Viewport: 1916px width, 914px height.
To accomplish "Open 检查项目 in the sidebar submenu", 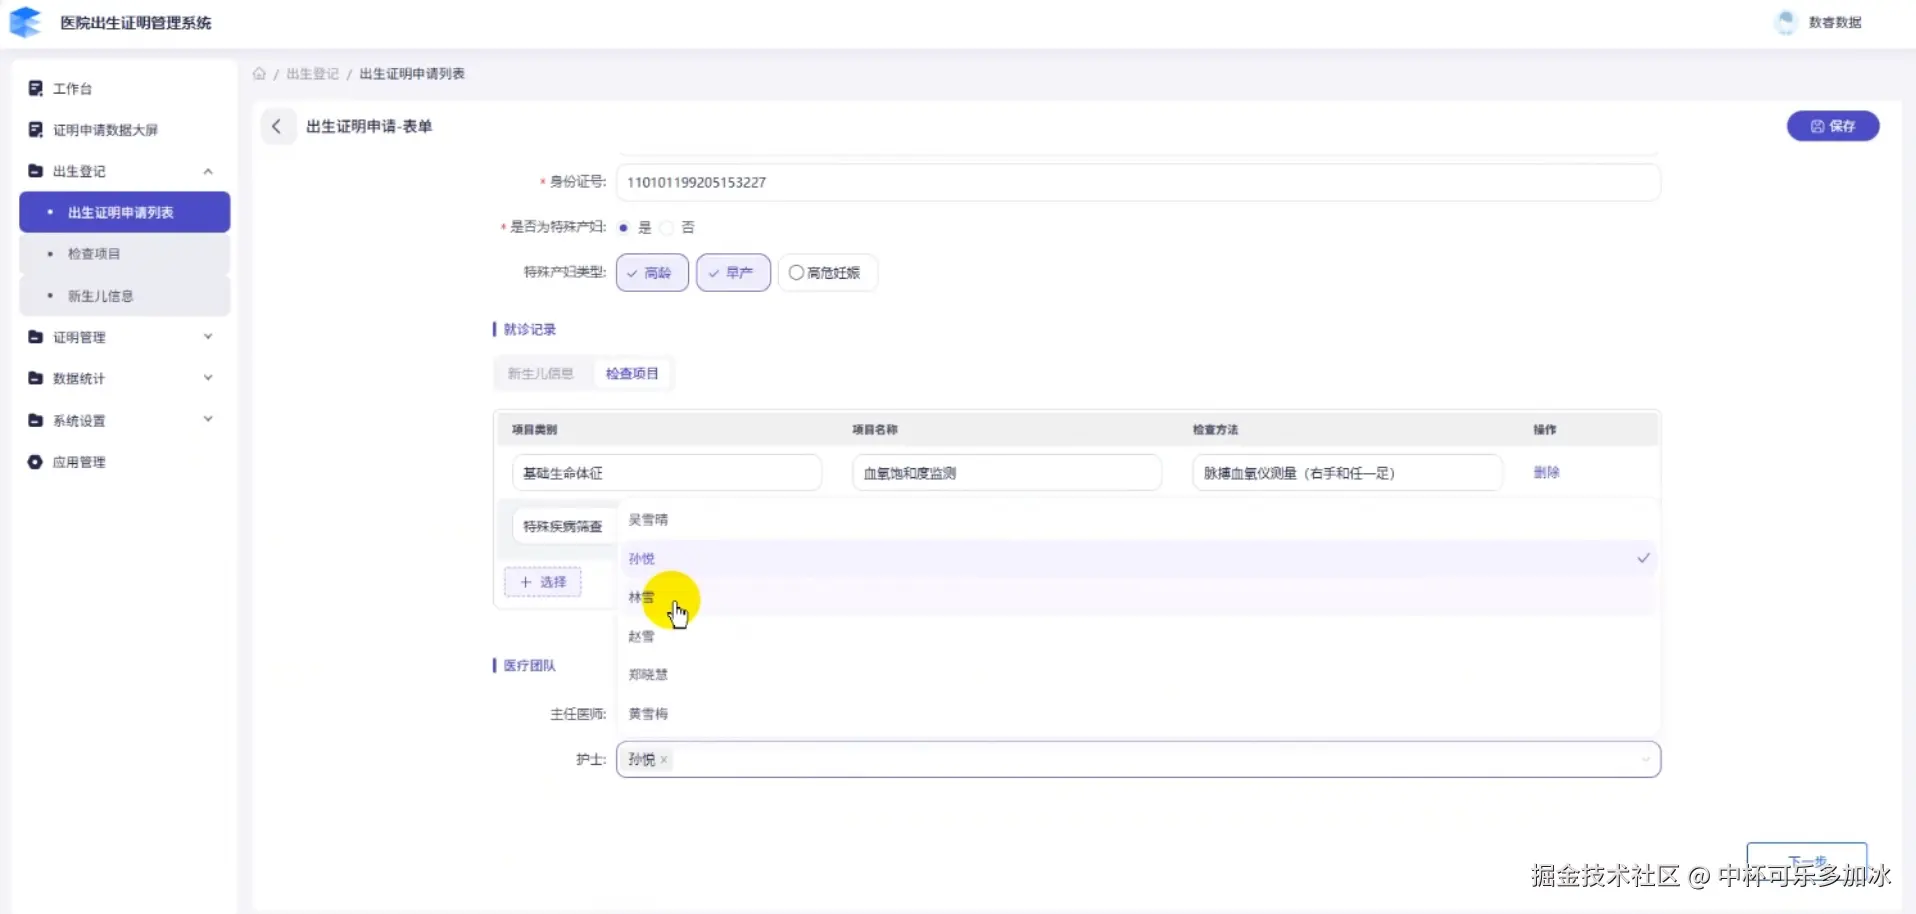I will click(94, 254).
